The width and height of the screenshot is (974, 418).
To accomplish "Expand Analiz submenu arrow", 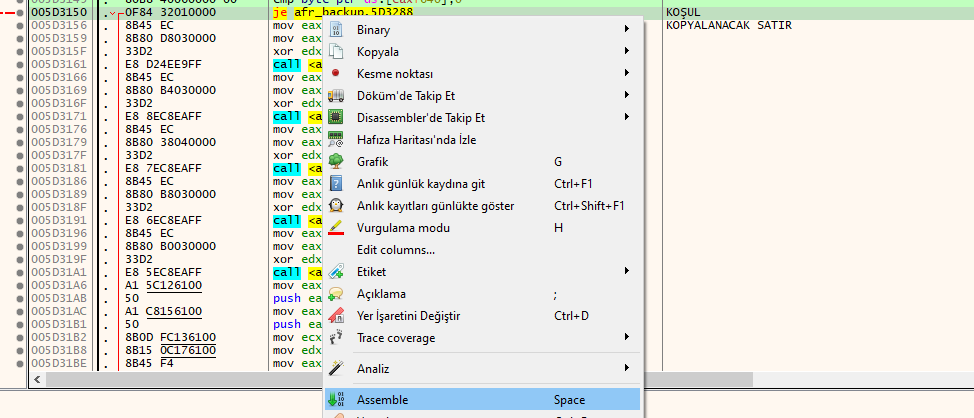I will tap(627, 368).
